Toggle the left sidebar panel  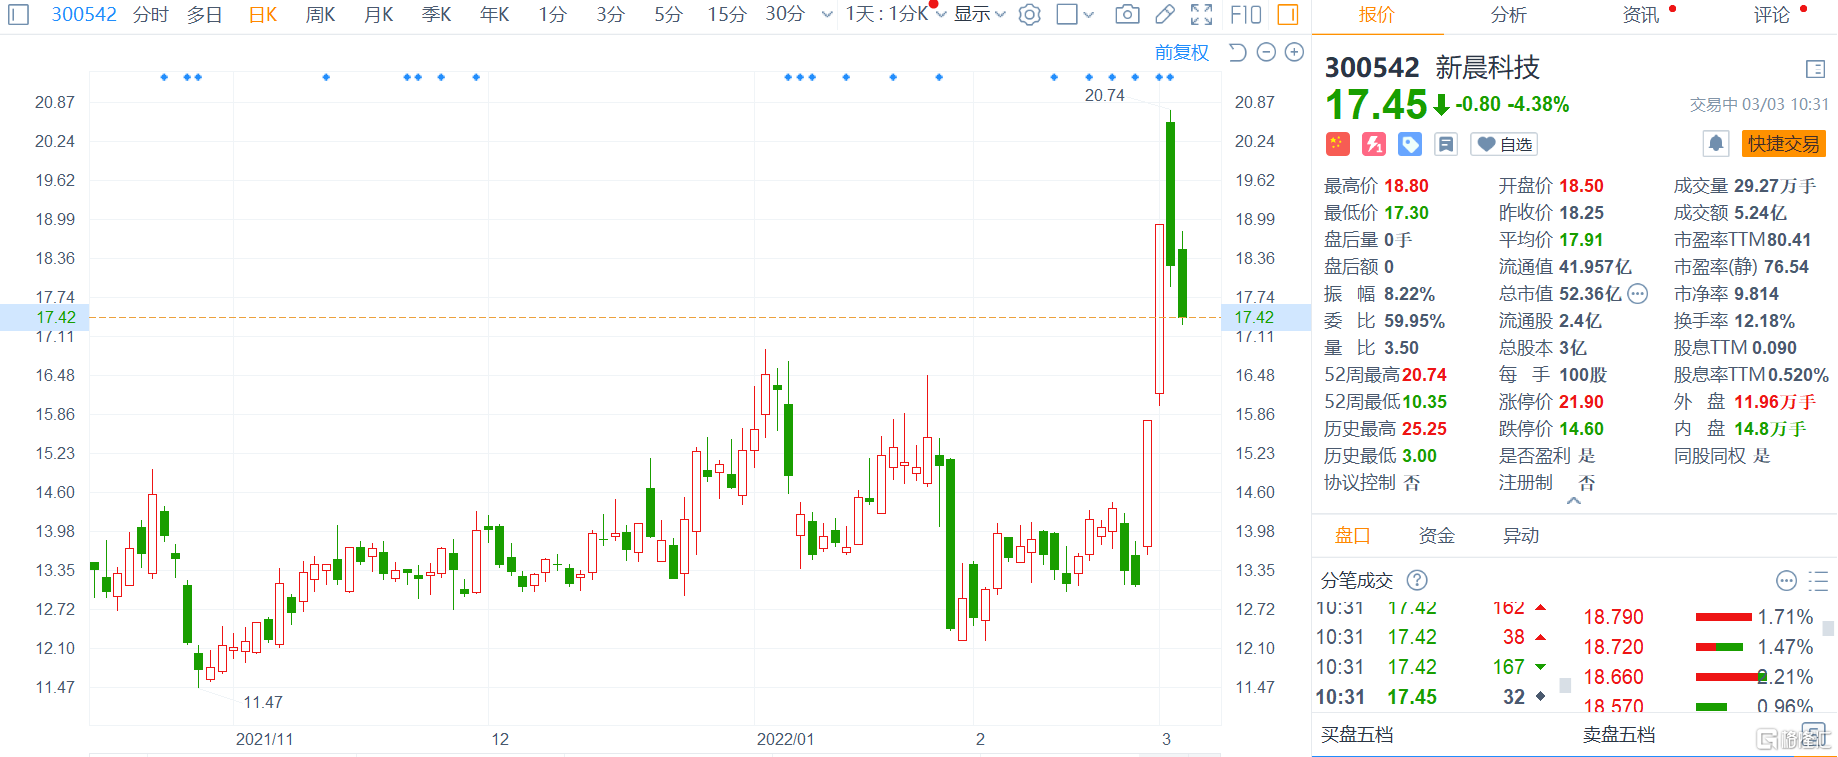click(x=19, y=15)
